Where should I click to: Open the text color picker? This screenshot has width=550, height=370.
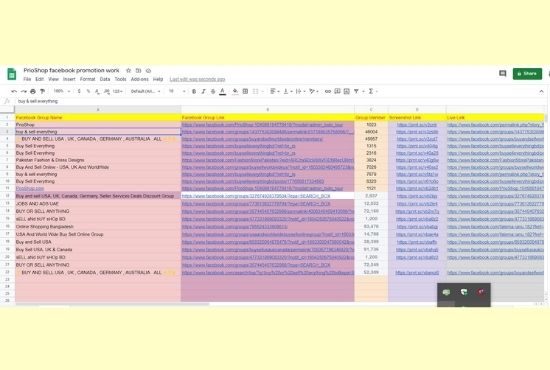tap(222, 92)
